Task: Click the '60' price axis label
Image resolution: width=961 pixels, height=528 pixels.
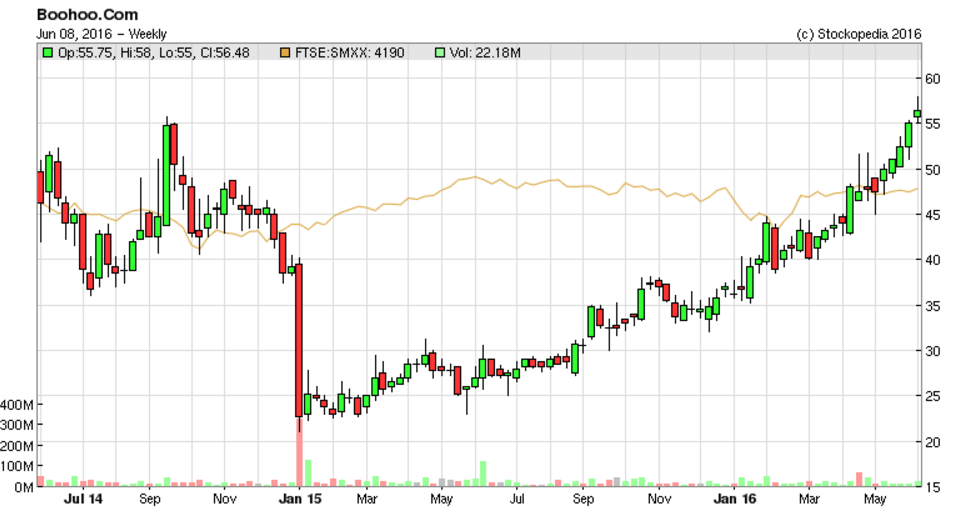Action: tap(932, 78)
